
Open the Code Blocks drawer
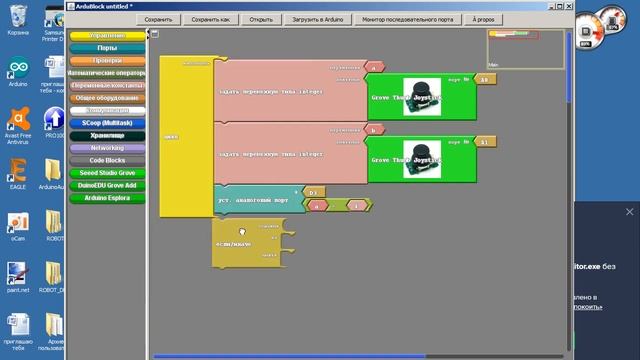(107, 160)
